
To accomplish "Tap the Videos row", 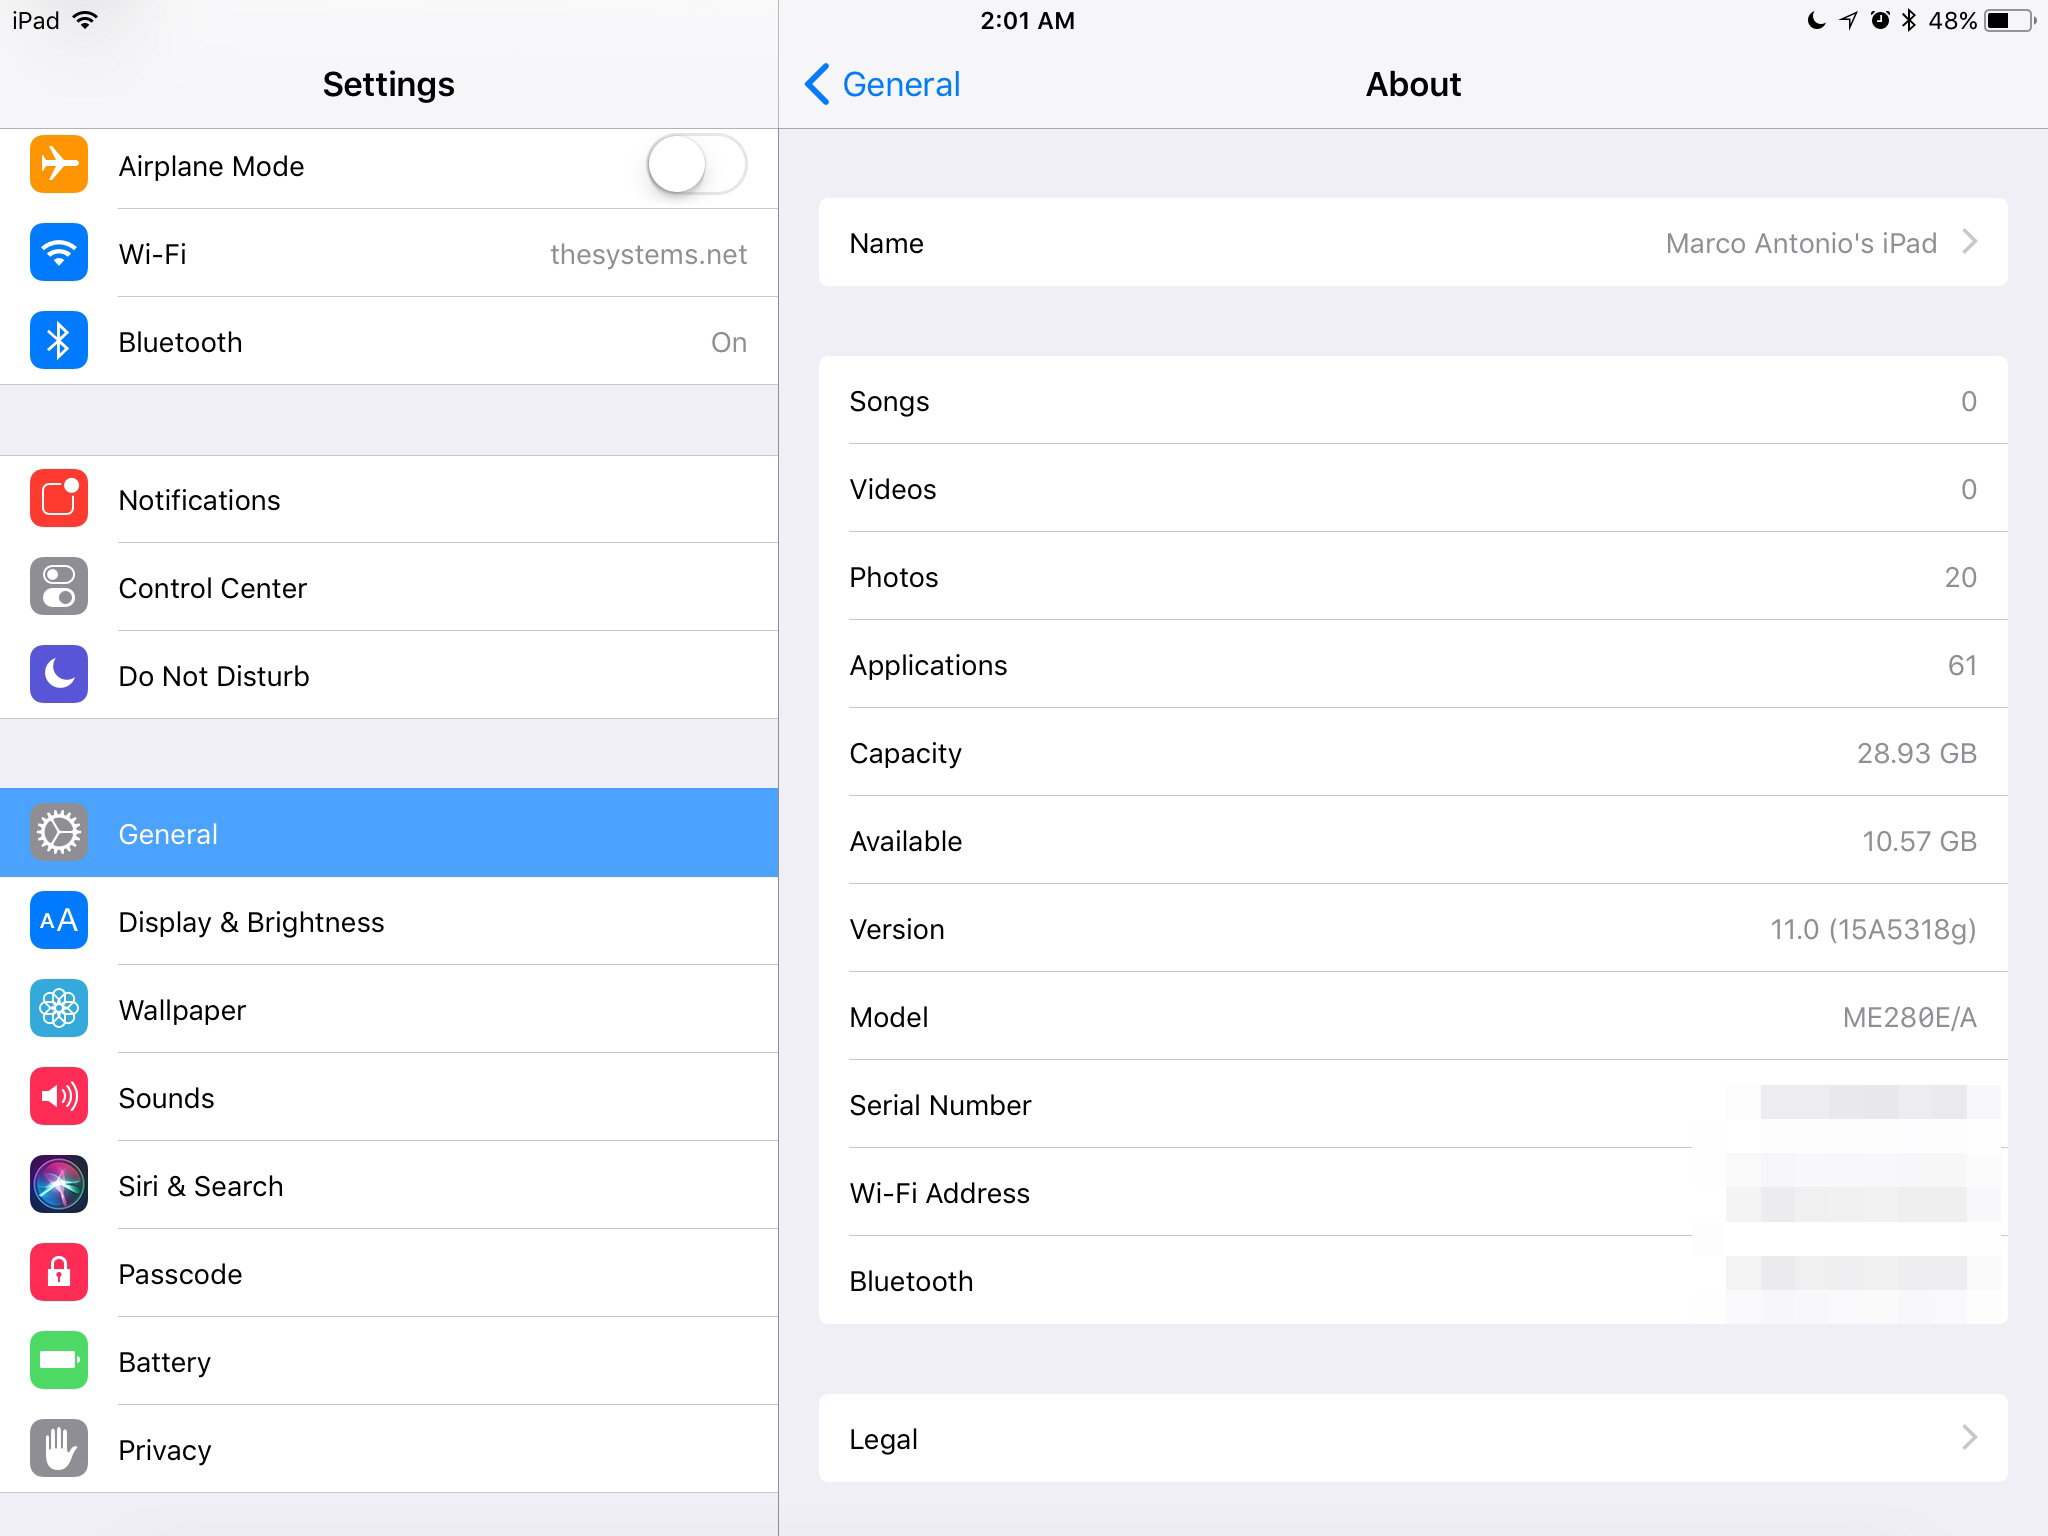I will (x=1413, y=489).
